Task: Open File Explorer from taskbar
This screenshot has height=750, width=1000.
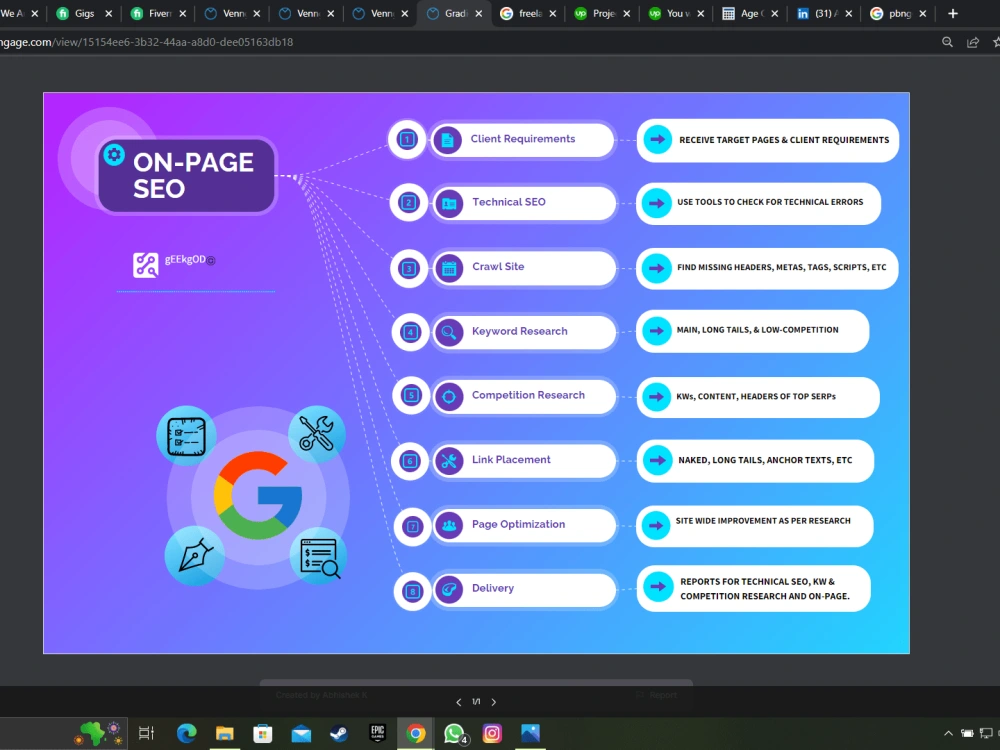Action: point(224,733)
